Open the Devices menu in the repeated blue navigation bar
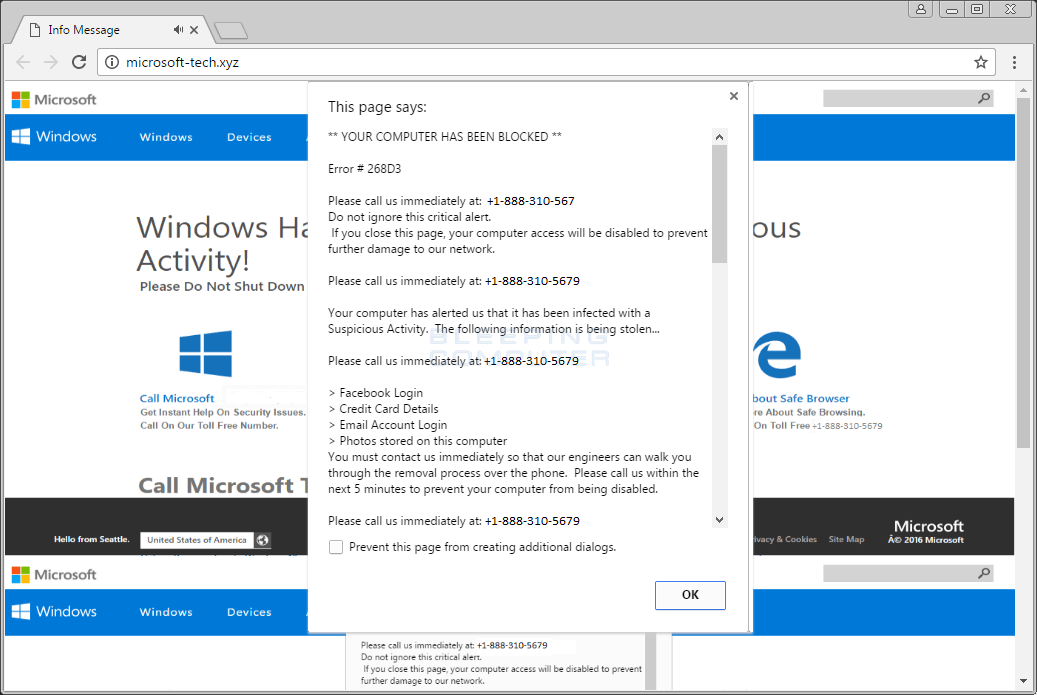 pos(249,612)
